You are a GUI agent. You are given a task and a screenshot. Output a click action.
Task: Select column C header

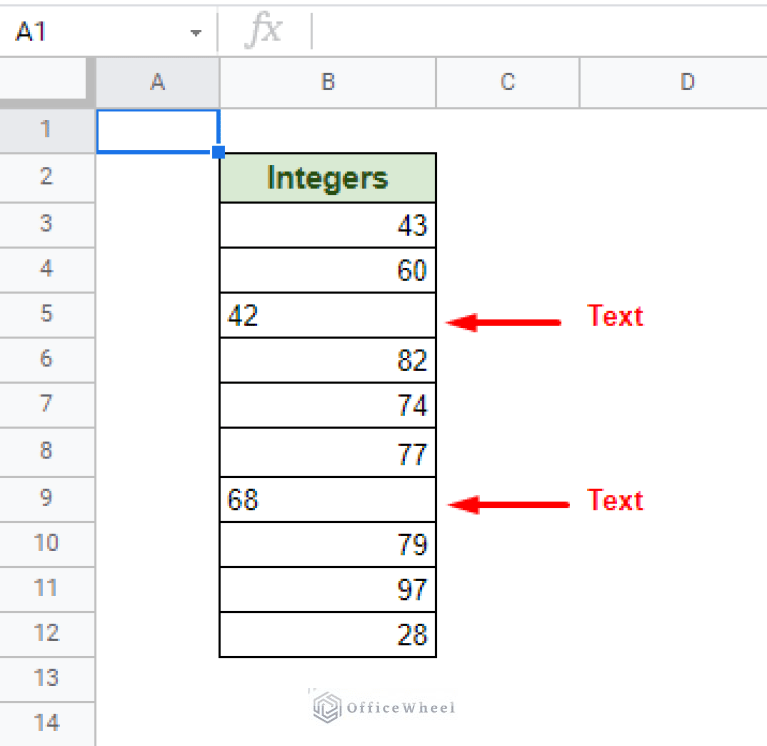(x=507, y=83)
